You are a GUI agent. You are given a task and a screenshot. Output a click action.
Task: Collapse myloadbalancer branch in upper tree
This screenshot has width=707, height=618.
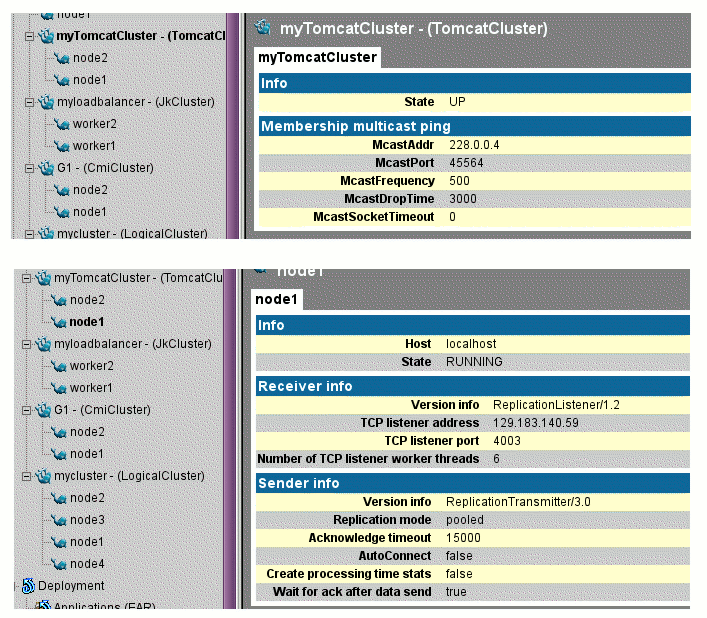coord(29,103)
